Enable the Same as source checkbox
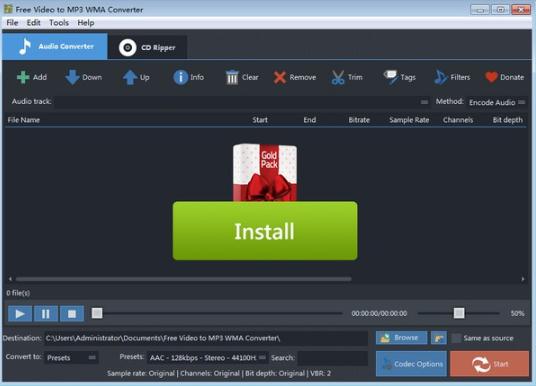 (x=456, y=338)
